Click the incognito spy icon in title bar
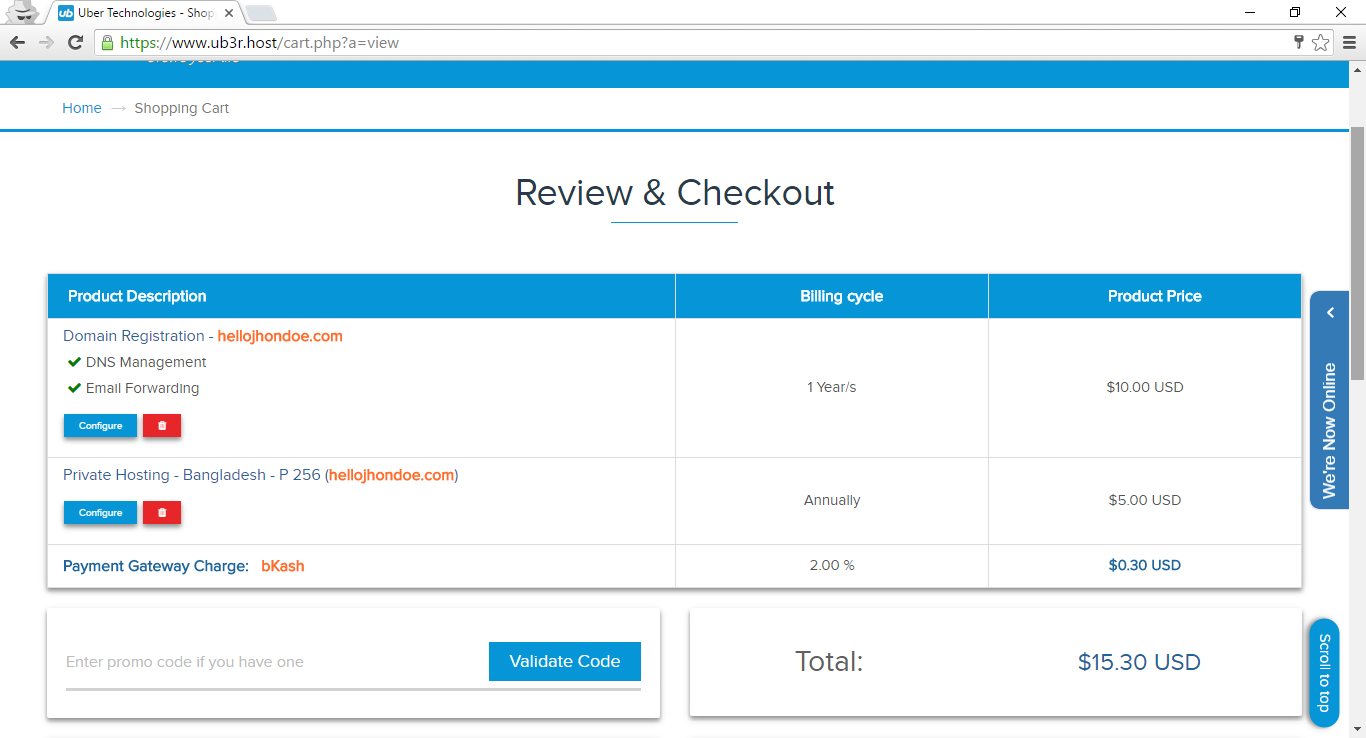Image resolution: width=1366 pixels, height=738 pixels. tap(23, 13)
